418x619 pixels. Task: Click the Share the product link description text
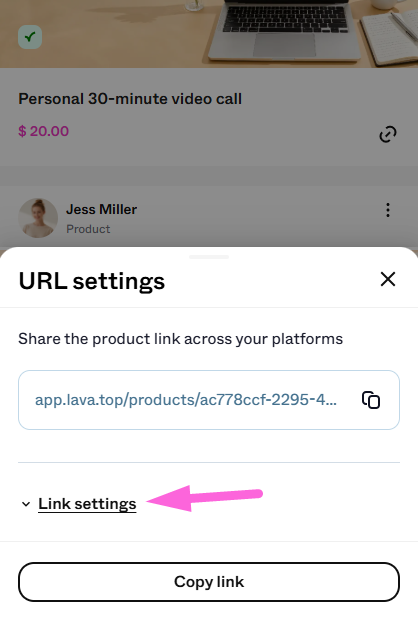[180, 339]
